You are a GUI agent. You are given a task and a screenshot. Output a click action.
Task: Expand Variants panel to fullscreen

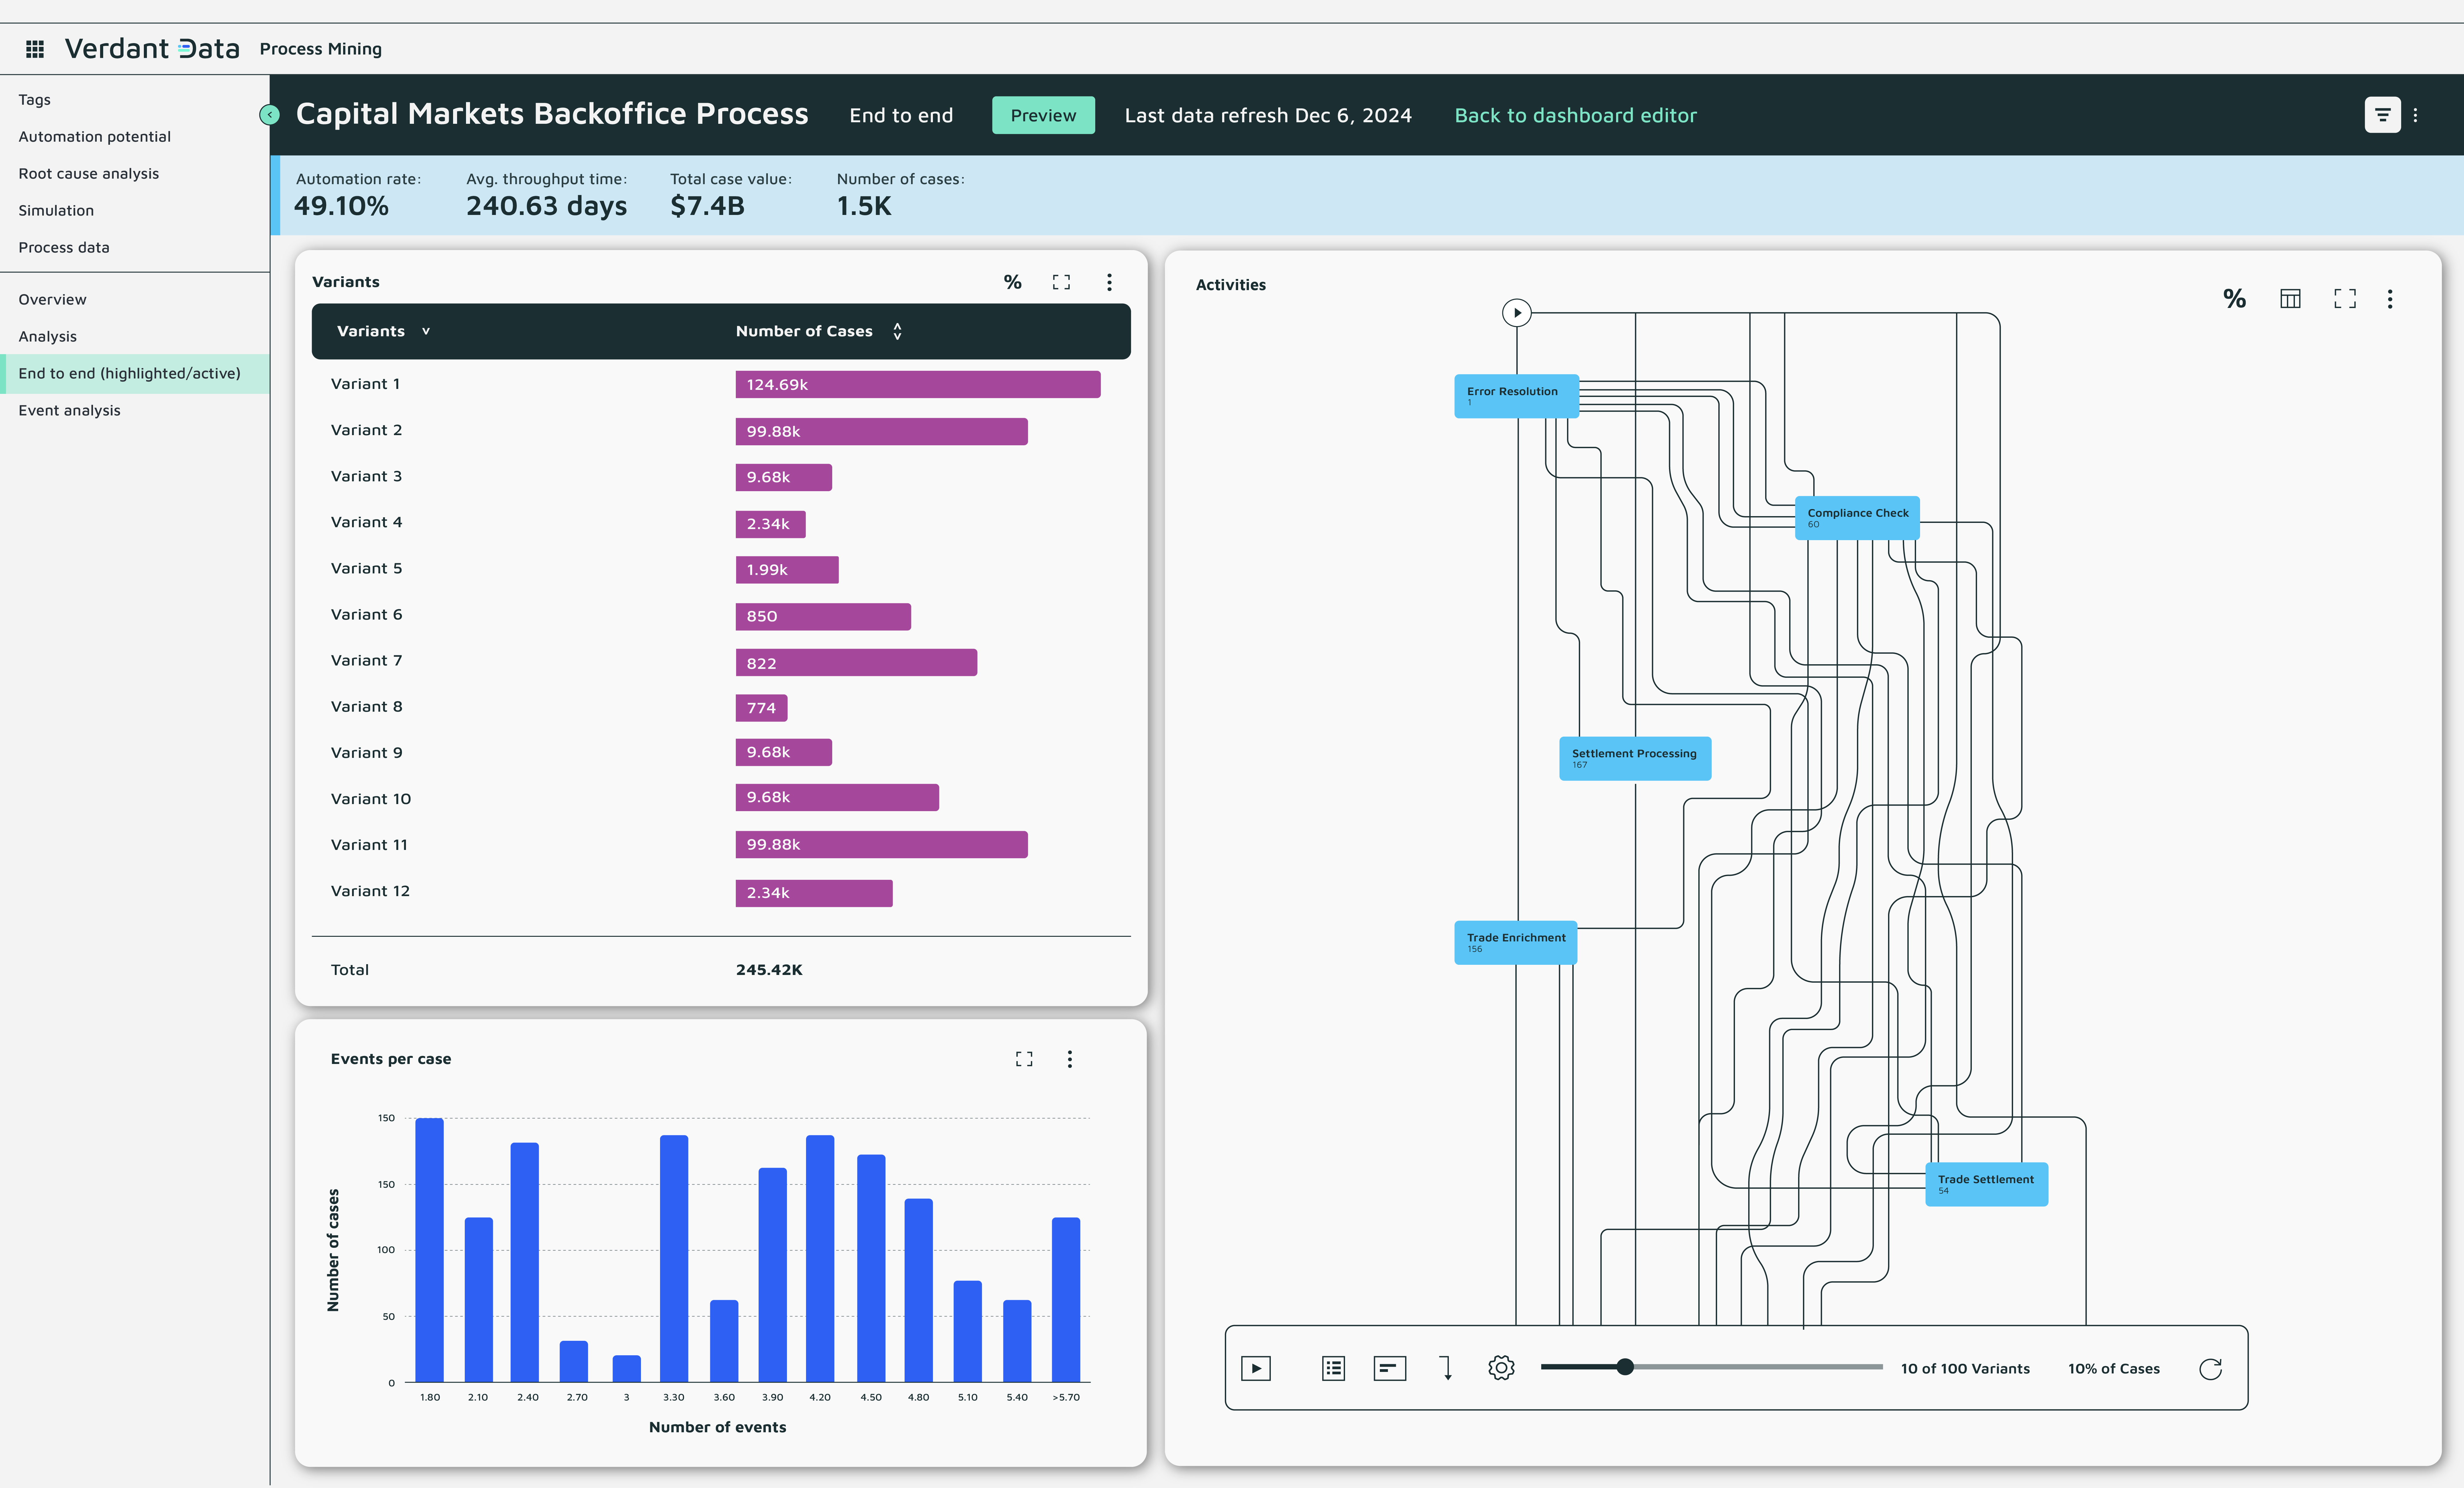click(x=1061, y=282)
